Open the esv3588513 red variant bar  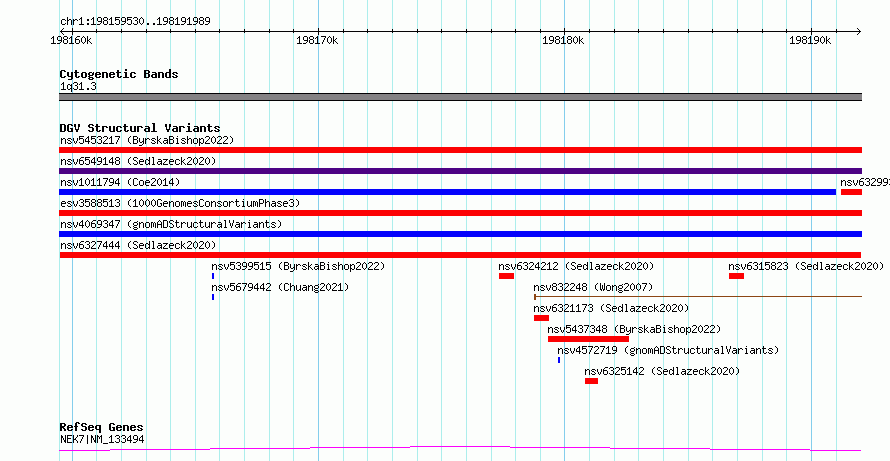(x=460, y=213)
